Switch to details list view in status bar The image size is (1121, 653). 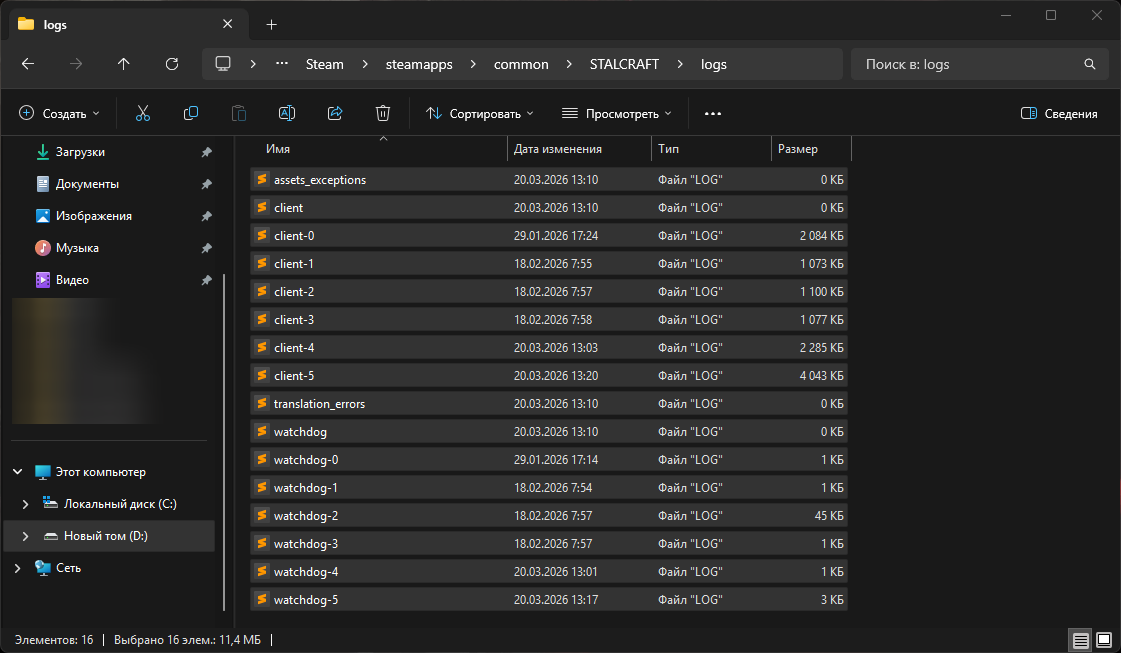coord(1080,639)
